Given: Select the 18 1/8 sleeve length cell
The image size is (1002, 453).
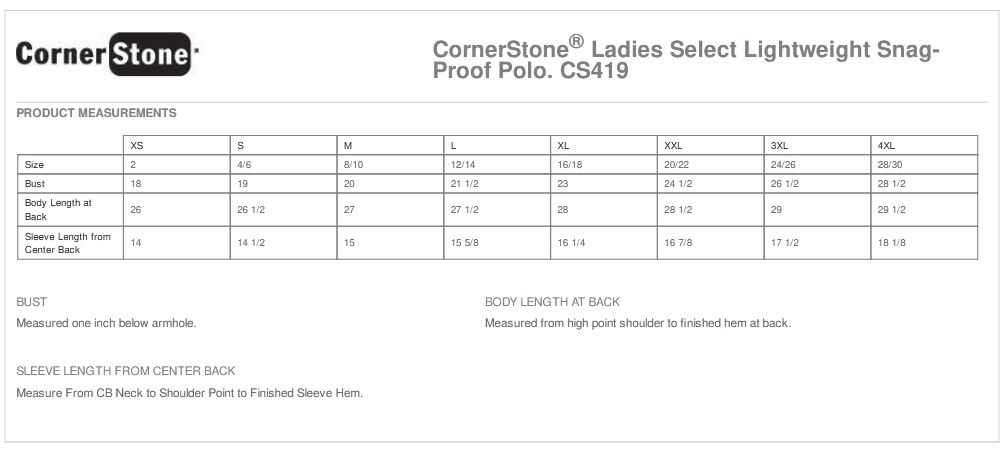Looking at the screenshot, I should pos(891,243).
